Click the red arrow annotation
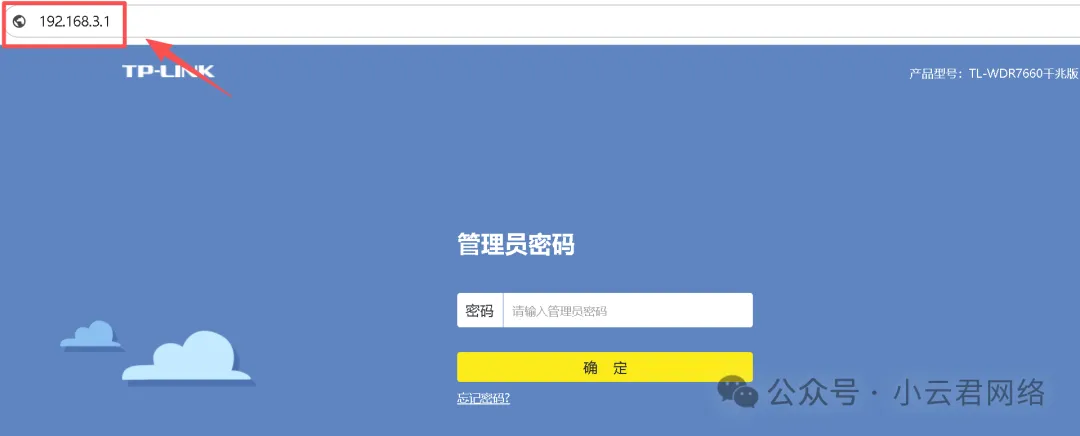The height and width of the screenshot is (436, 1080). pos(188,66)
